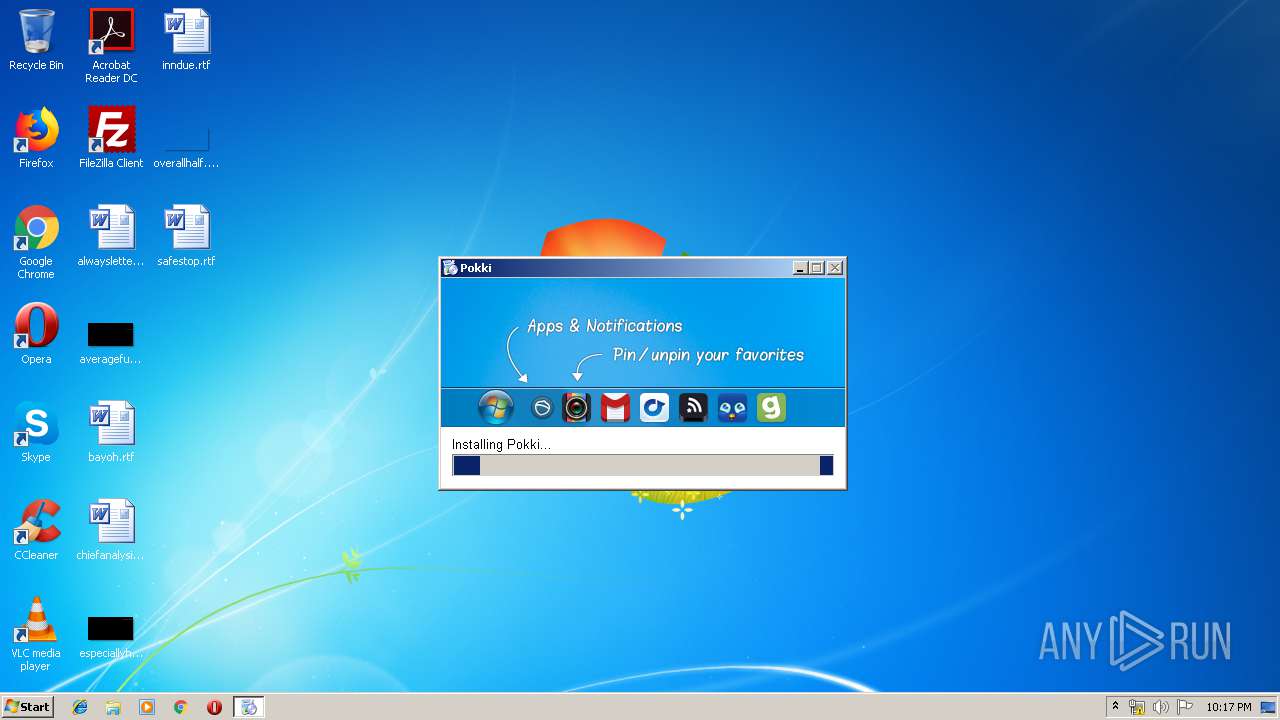1280x720 pixels.
Task: Launch FileZilla Client shortcut
Action: pyautogui.click(x=111, y=138)
